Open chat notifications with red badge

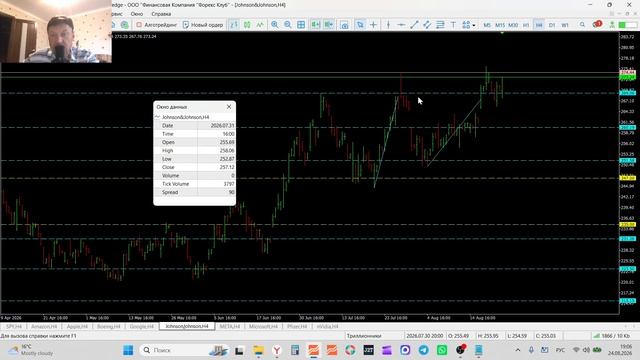[x=597, y=24]
